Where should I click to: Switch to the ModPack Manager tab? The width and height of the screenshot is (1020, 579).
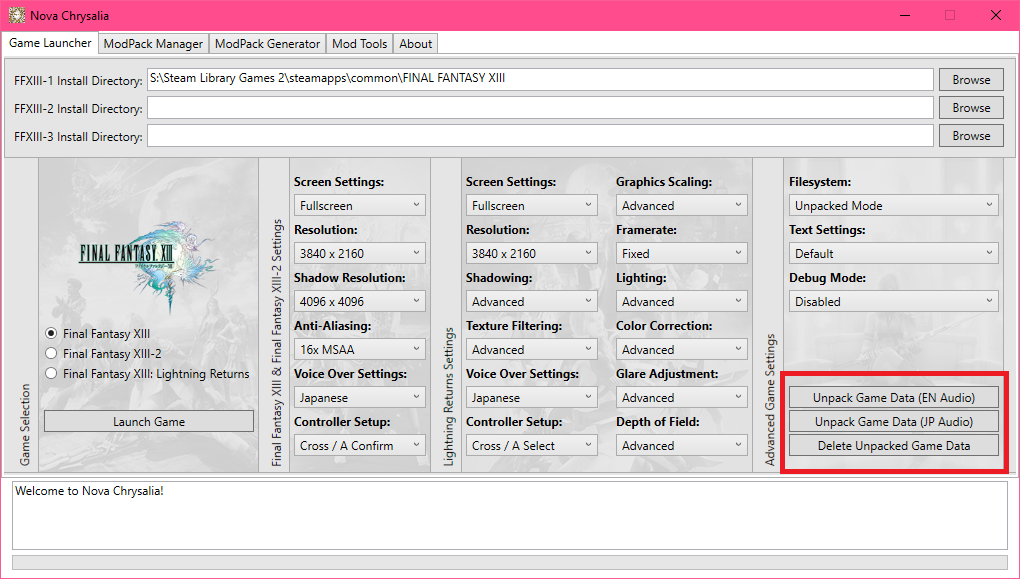coord(154,44)
